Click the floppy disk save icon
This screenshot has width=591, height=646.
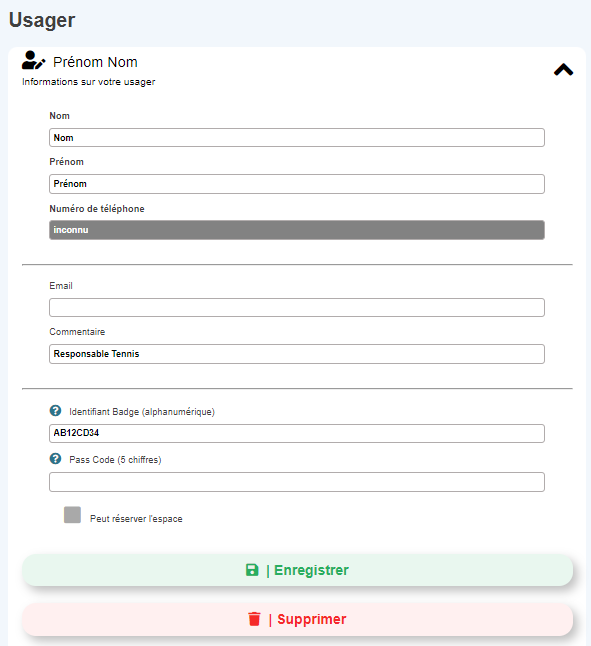[x=252, y=570]
